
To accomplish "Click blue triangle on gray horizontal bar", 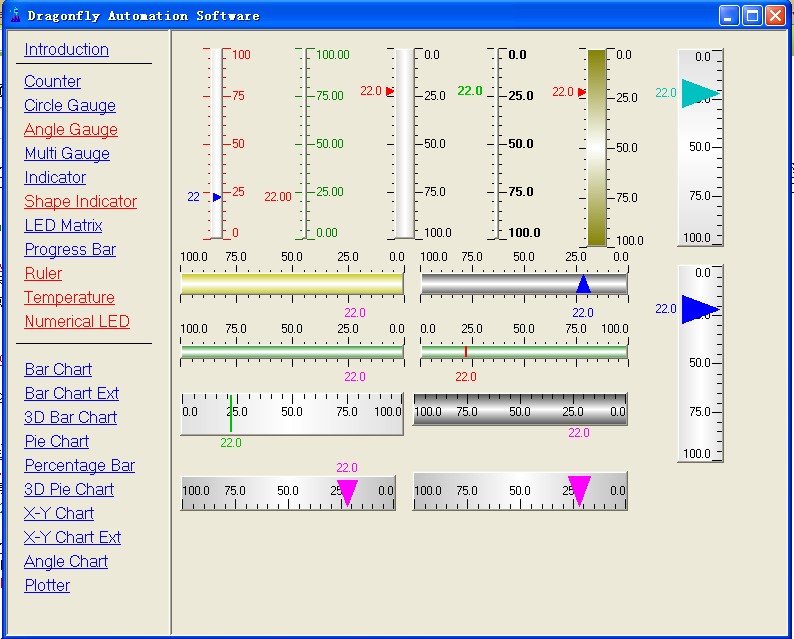I will (x=583, y=284).
